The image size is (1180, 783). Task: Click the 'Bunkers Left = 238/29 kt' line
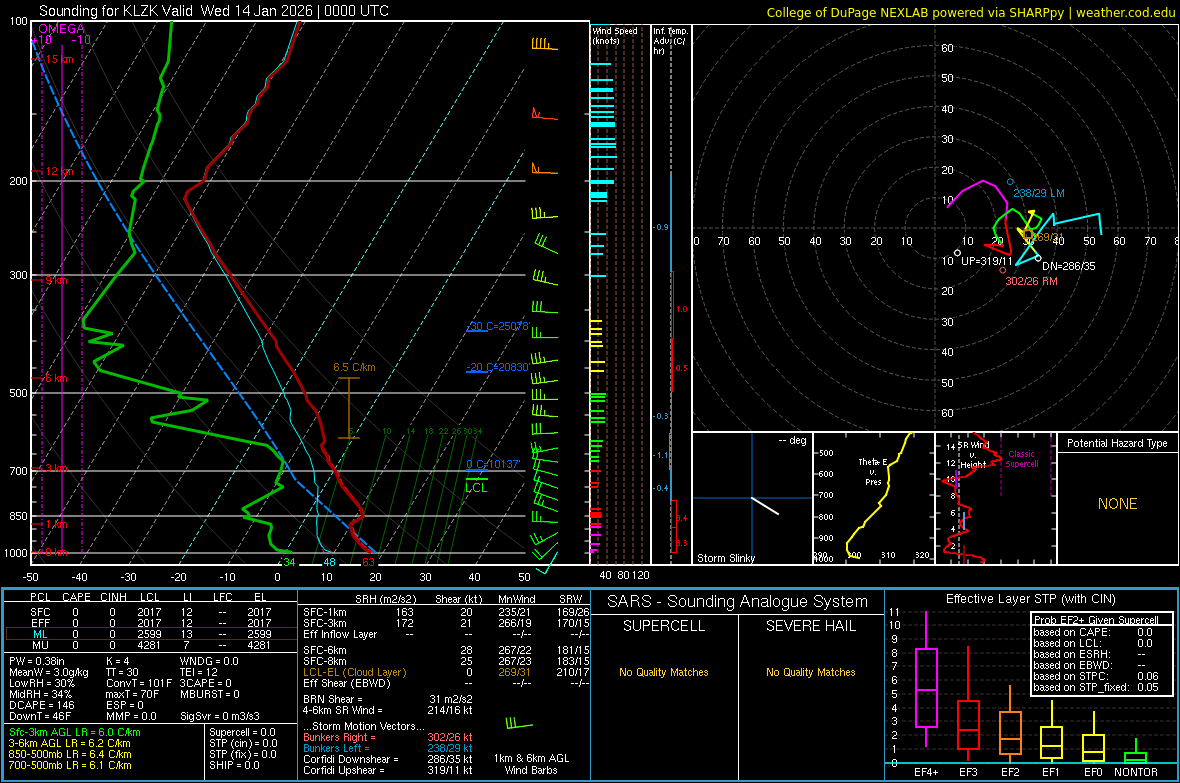click(x=388, y=748)
